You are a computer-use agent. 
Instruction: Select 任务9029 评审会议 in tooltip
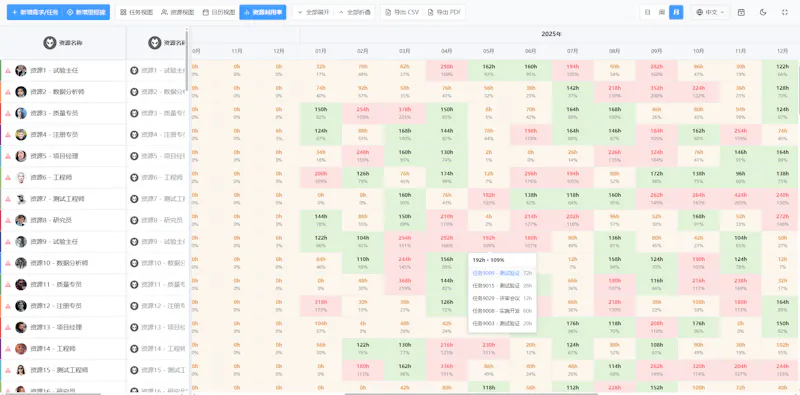point(502,298)
